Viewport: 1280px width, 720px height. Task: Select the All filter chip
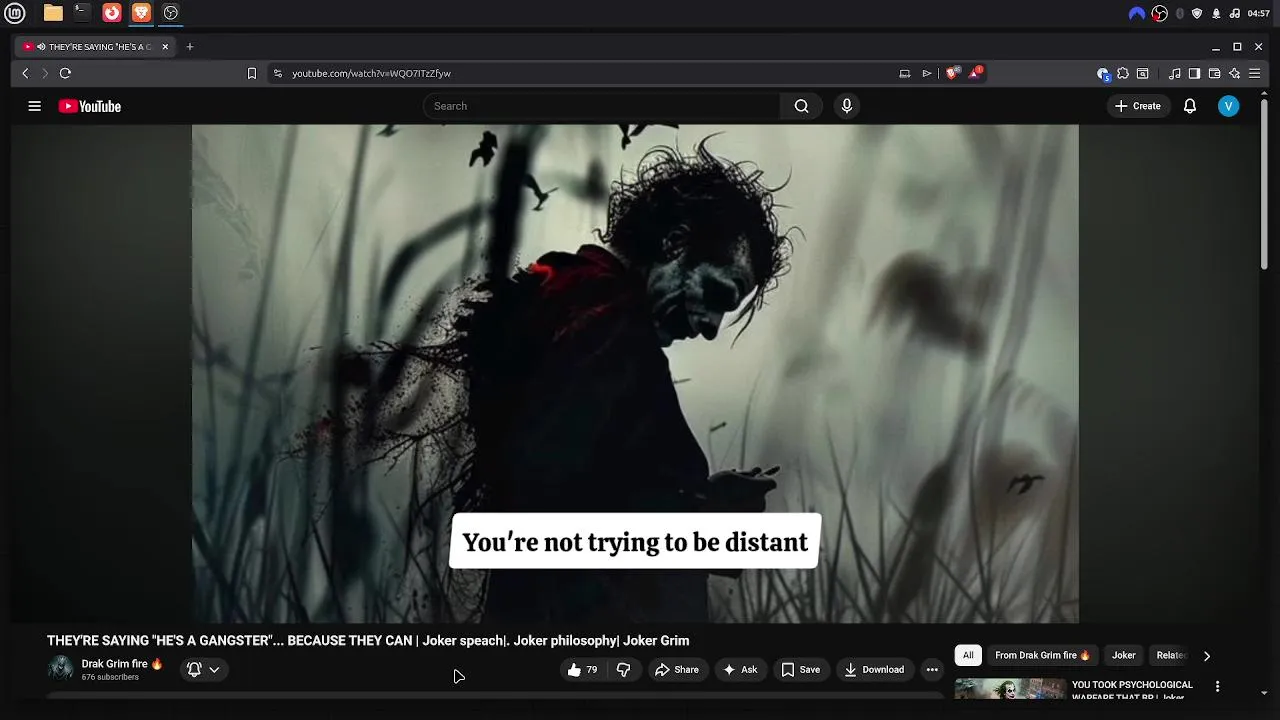(968, 656)
